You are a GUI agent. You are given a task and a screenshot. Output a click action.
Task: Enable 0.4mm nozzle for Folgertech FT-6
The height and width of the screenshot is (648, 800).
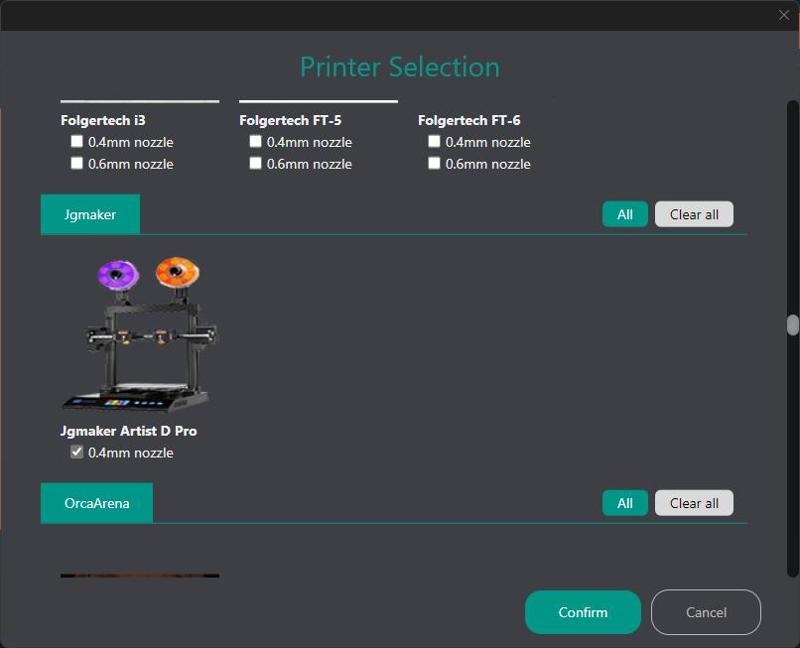click(433, 142)
